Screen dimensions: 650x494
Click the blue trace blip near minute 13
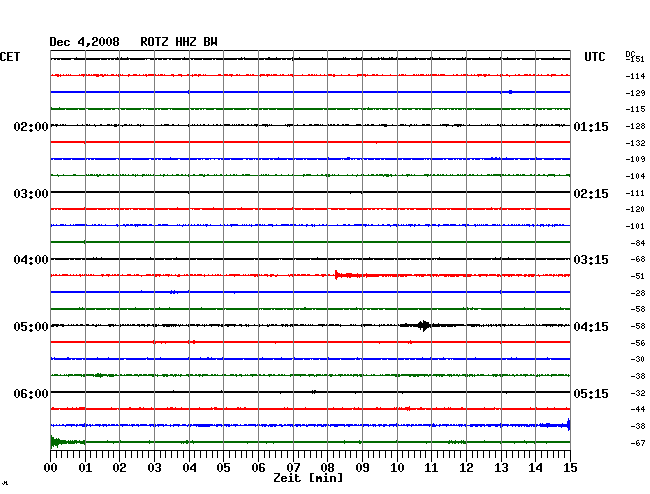(x=510, y=92)
